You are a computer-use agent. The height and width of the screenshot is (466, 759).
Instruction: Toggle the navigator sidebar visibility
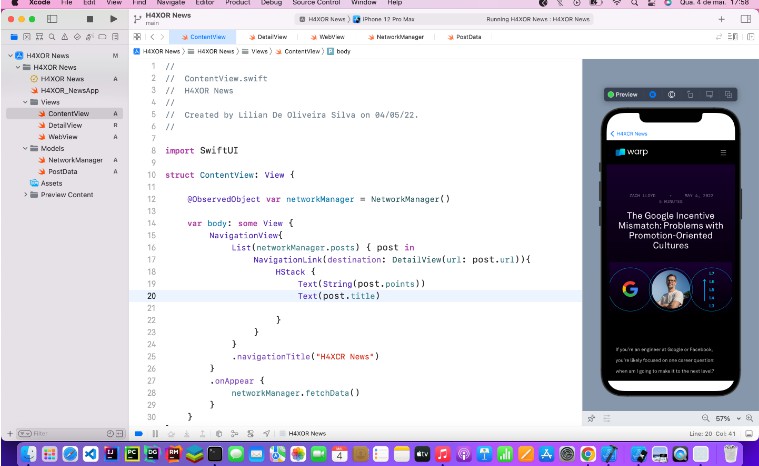(x=62, y=18)
